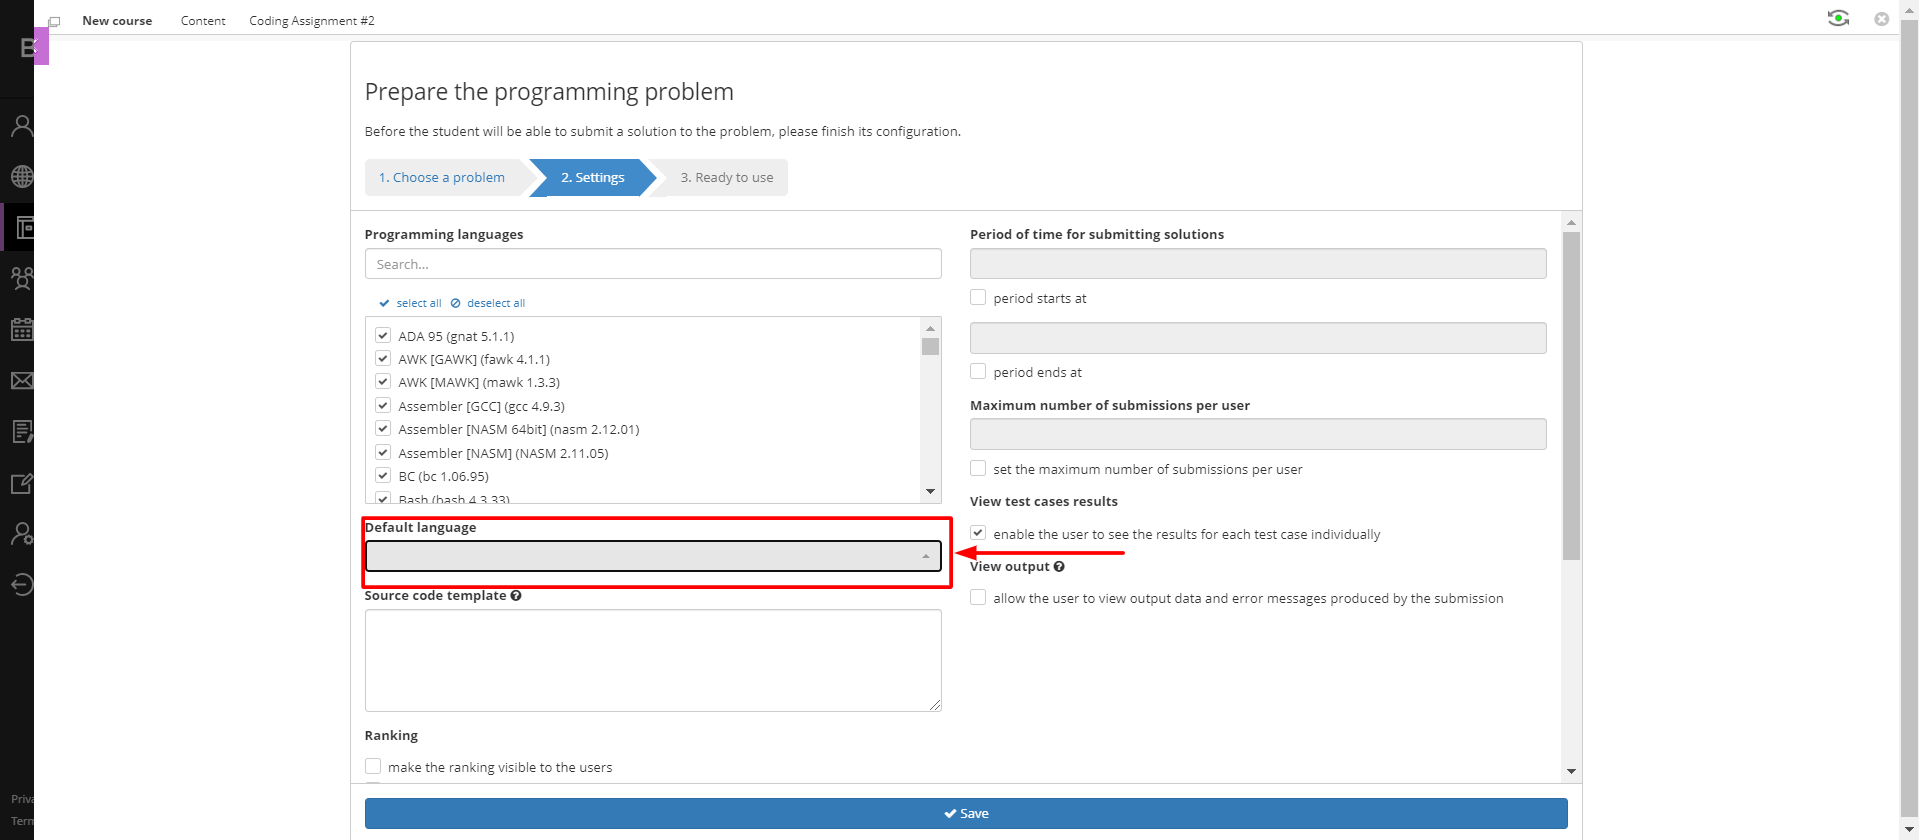Open the calendar icon in sidebar

click(x=22, y=329)
